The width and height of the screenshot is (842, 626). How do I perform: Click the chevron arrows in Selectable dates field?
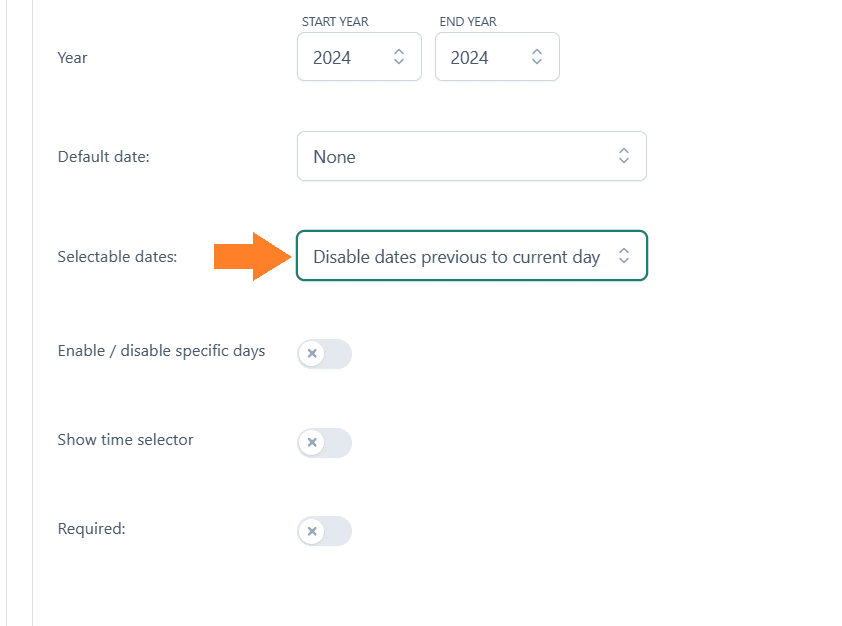click(x=623, y=256)
